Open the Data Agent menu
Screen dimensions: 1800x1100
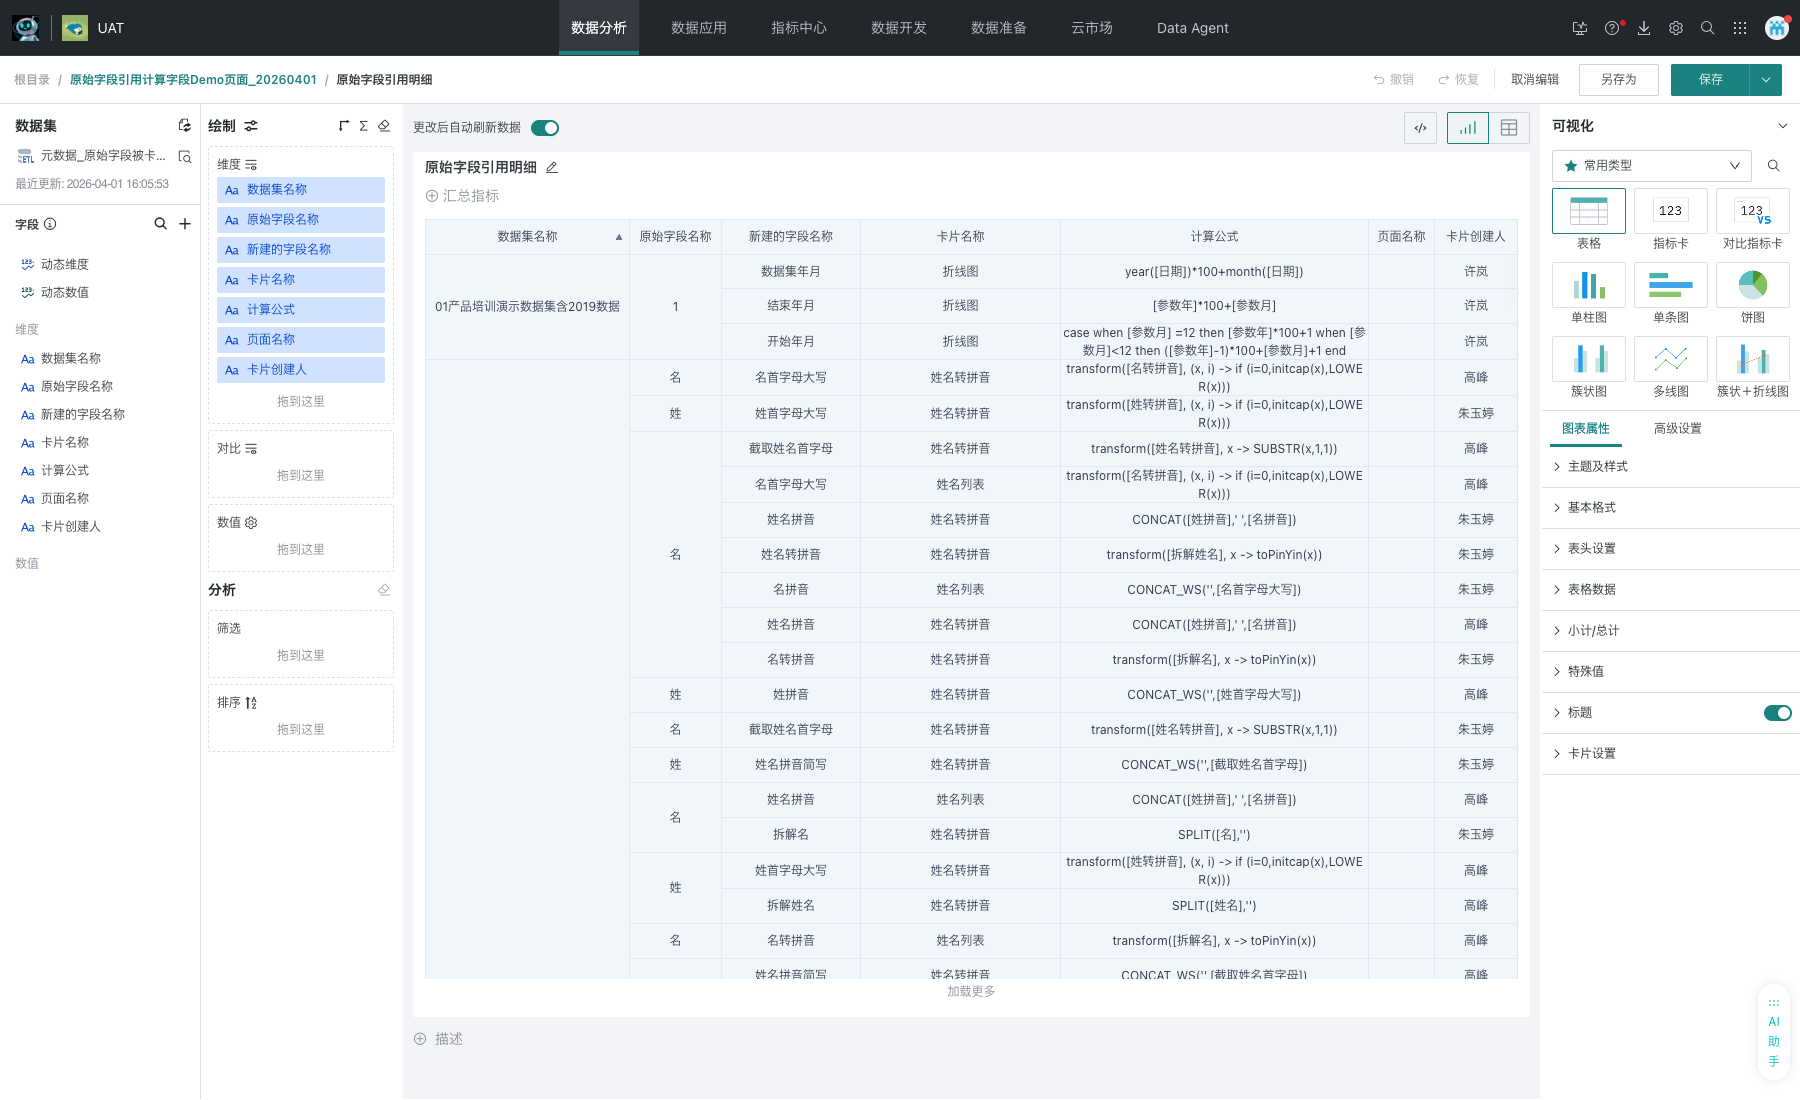[1192, 28]
